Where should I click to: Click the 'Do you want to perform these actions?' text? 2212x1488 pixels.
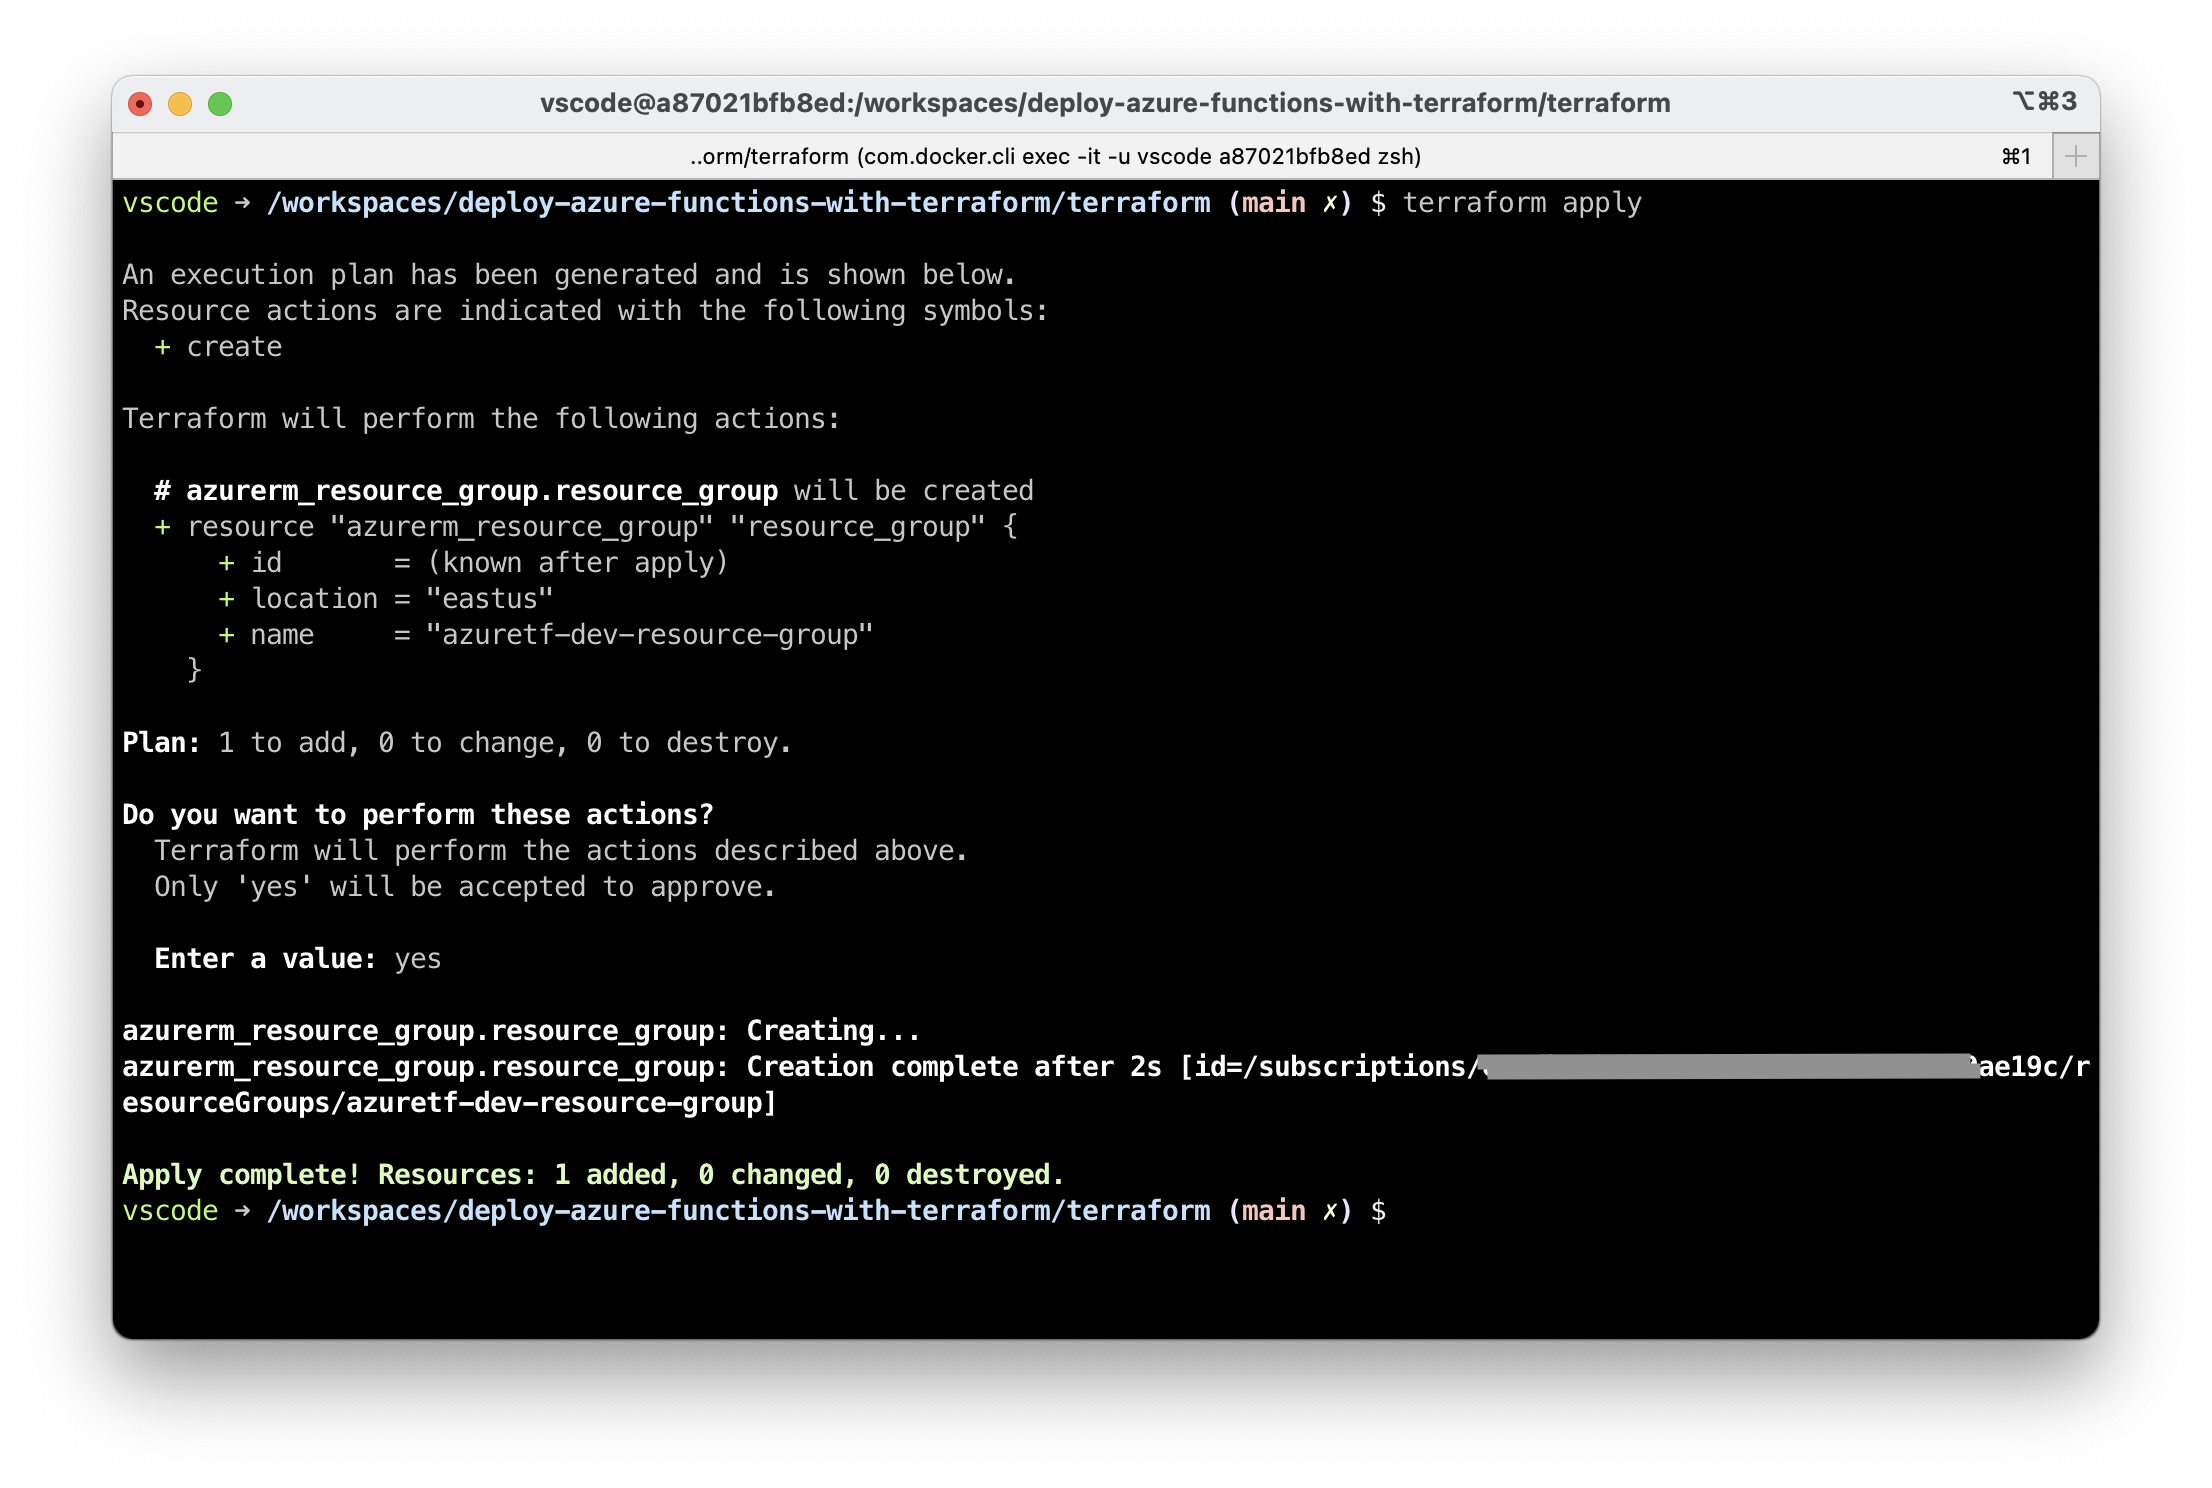point(418,815)
